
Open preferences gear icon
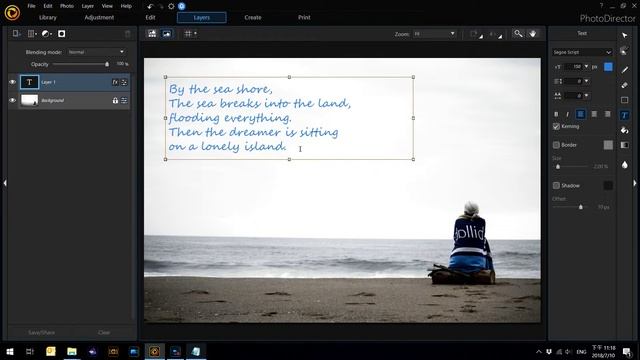[x=171, y=6]
